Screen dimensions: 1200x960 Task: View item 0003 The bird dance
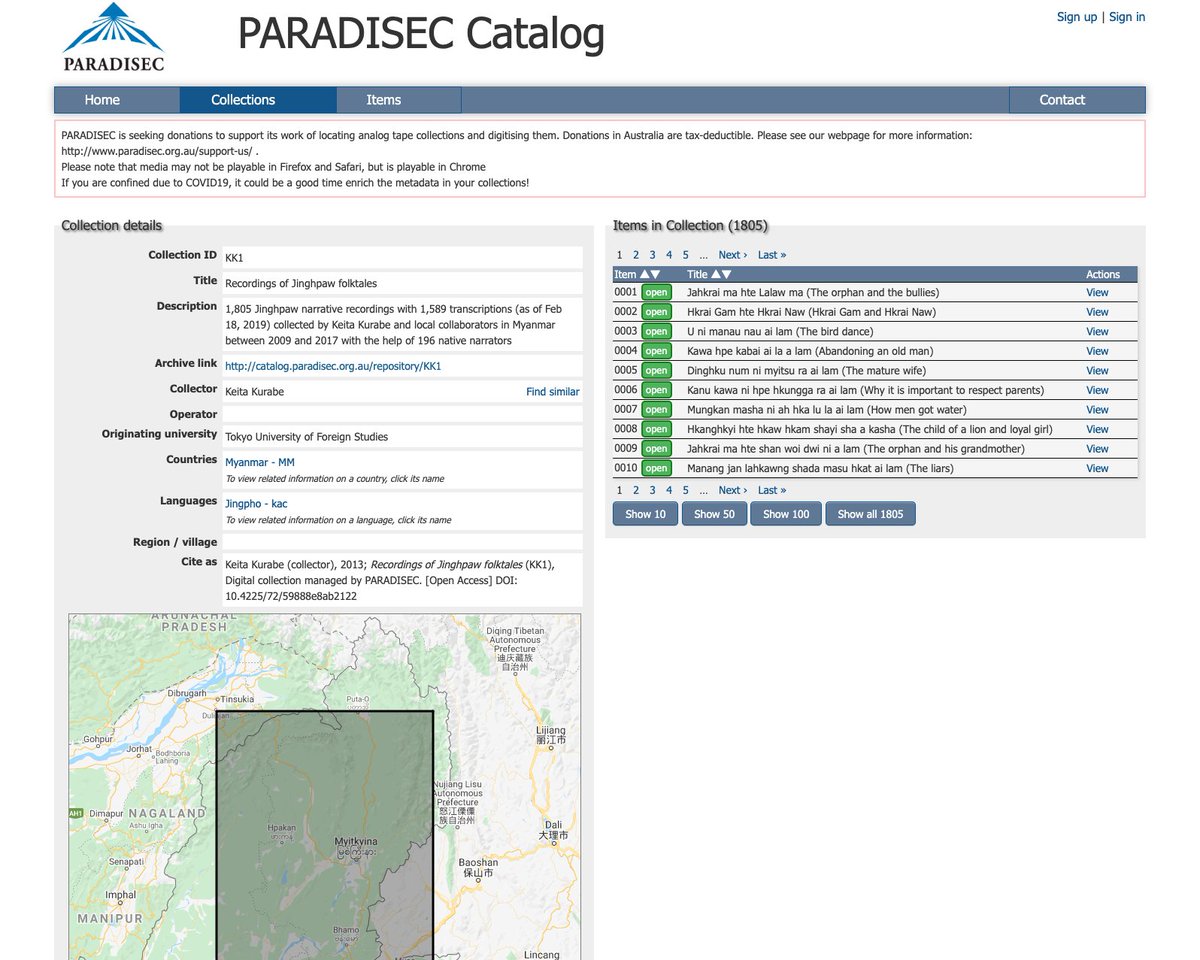[1097, 332]
